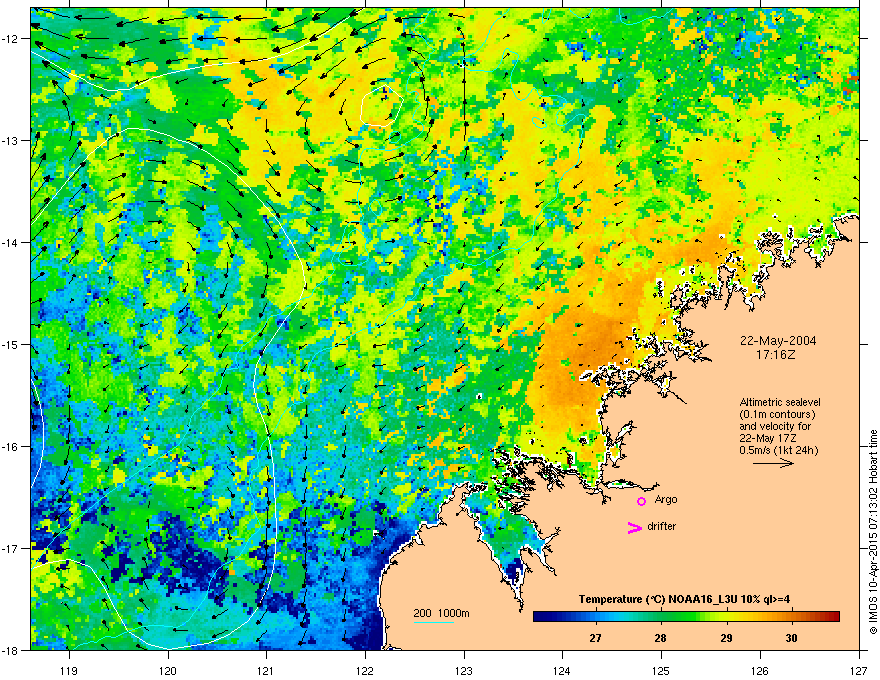Click the longitude 122 axis label

click(365, 670)
